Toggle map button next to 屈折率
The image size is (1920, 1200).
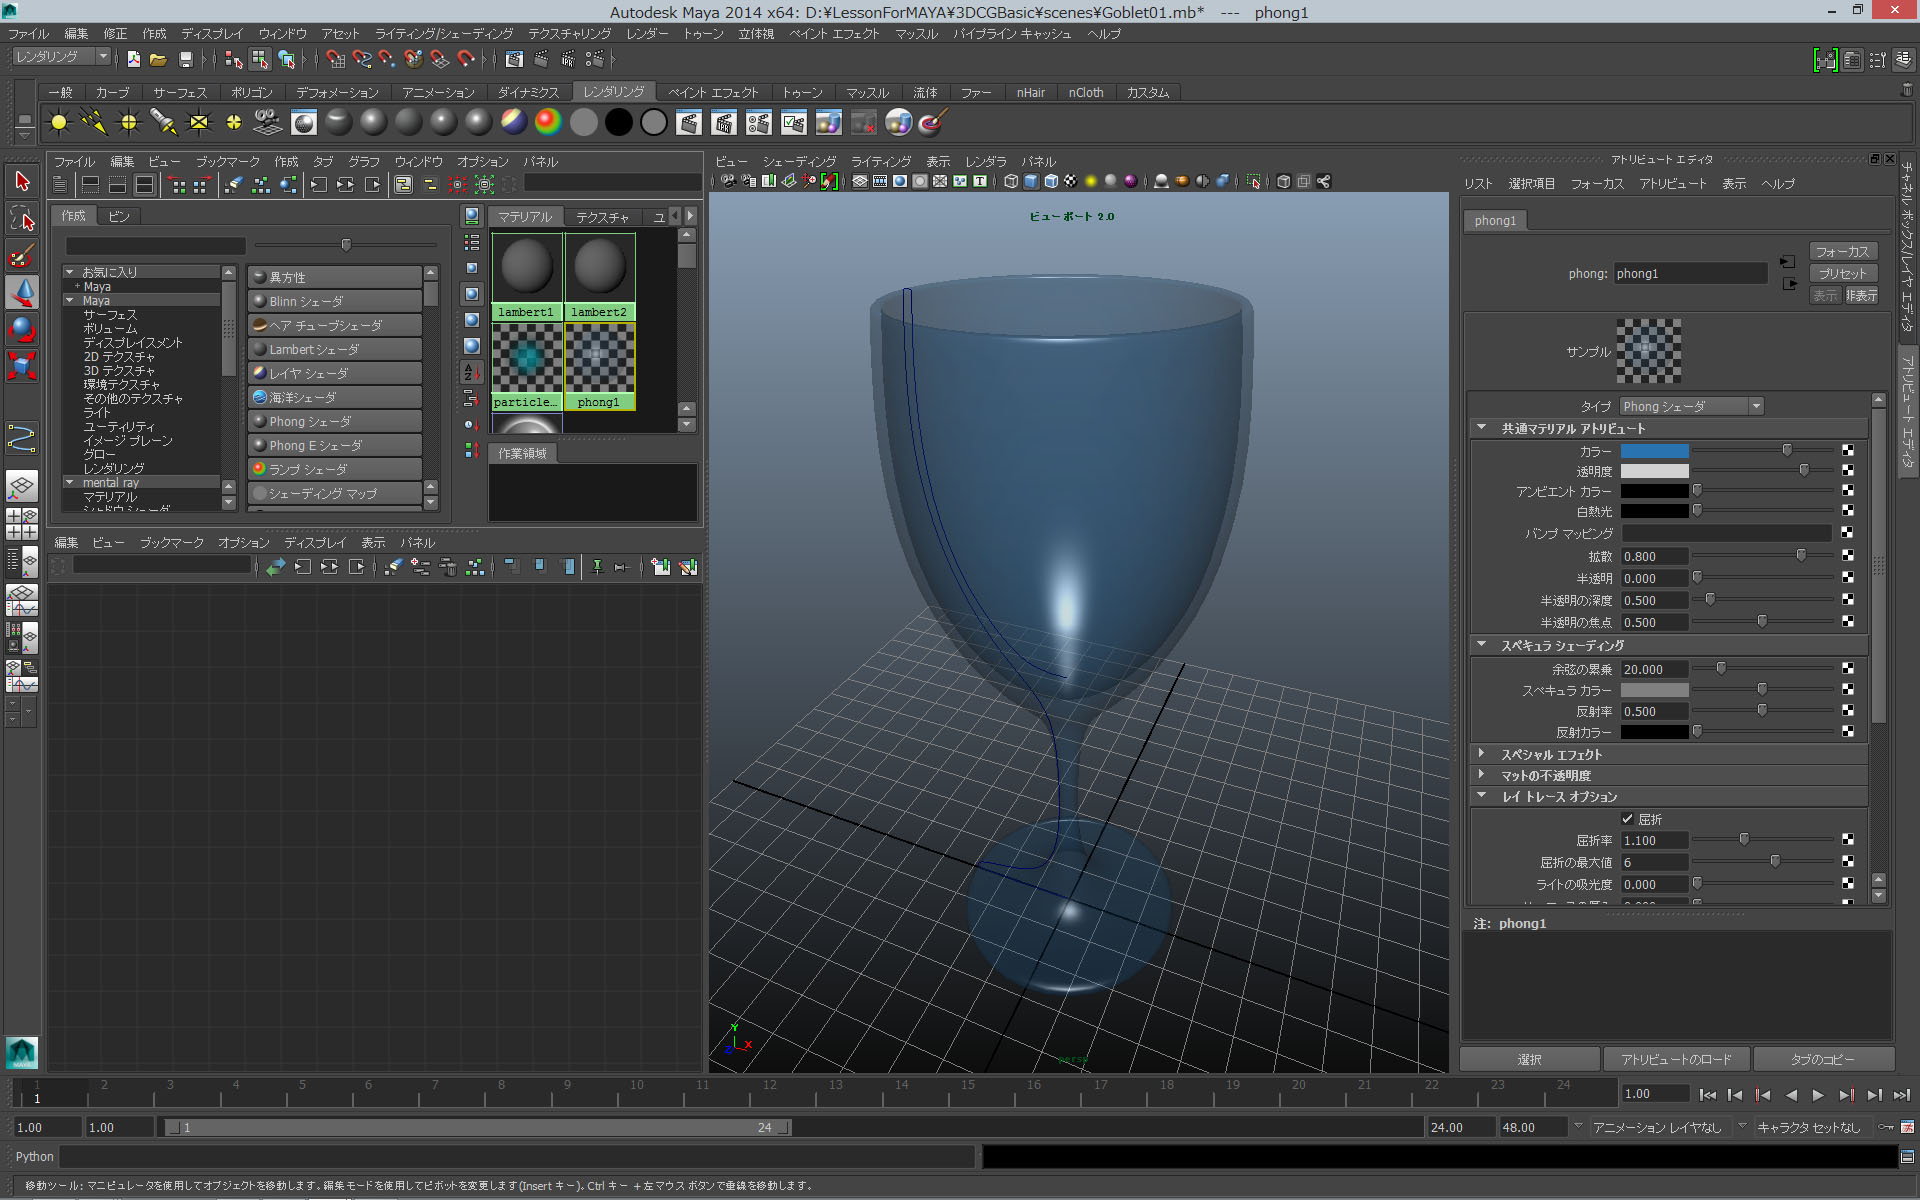[x=1847, y=840]
